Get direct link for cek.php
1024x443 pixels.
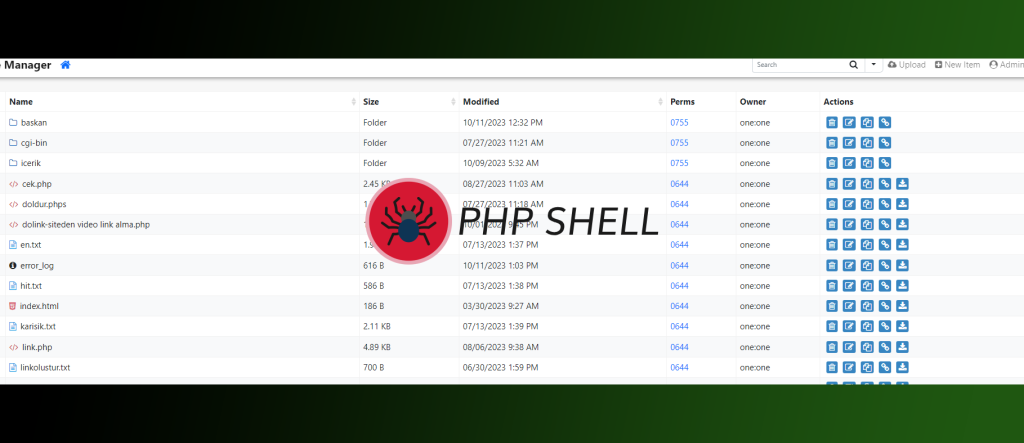point(885,184)
